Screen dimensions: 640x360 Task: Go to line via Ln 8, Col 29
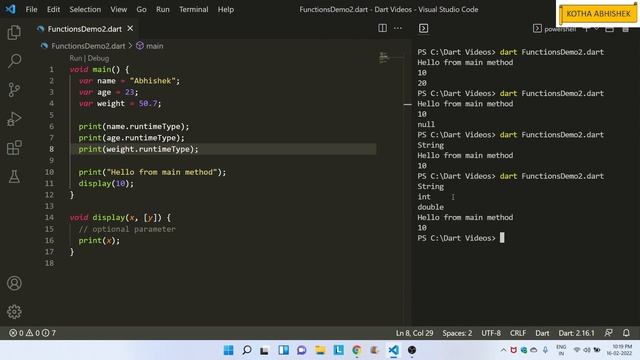click(x=414, y=333)
